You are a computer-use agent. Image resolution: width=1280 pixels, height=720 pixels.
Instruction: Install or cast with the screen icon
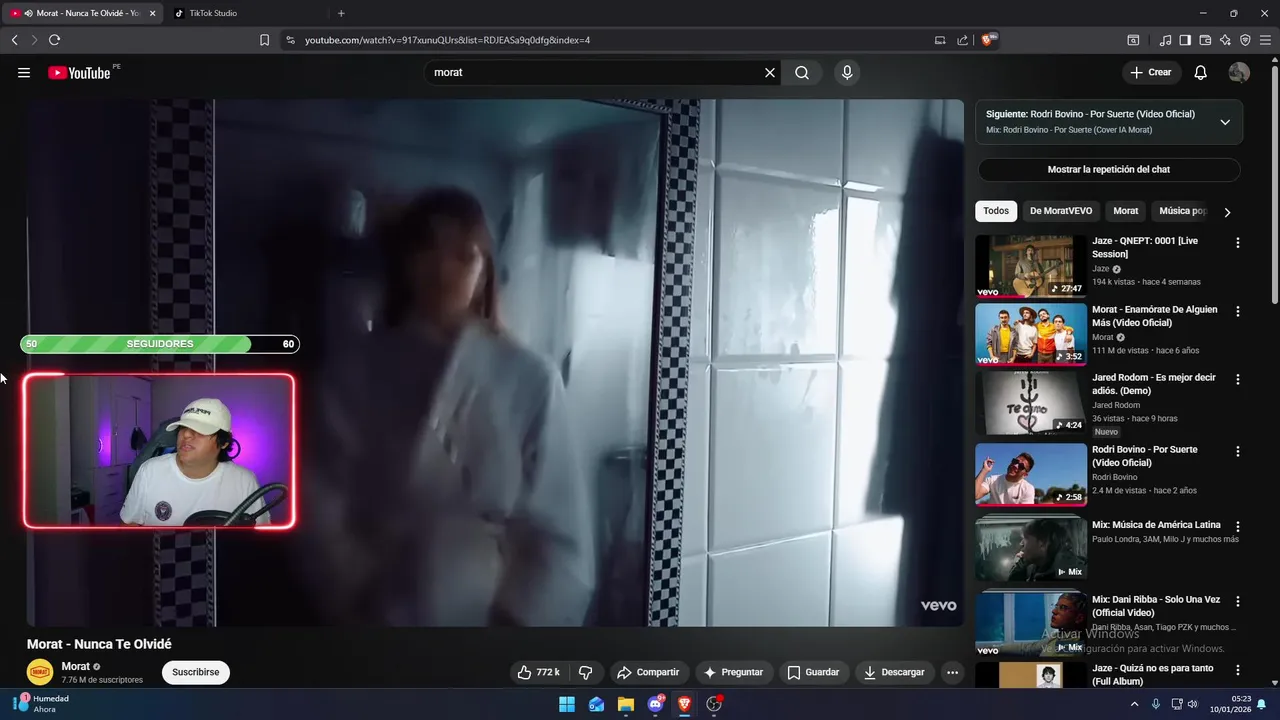pos(940,40)
